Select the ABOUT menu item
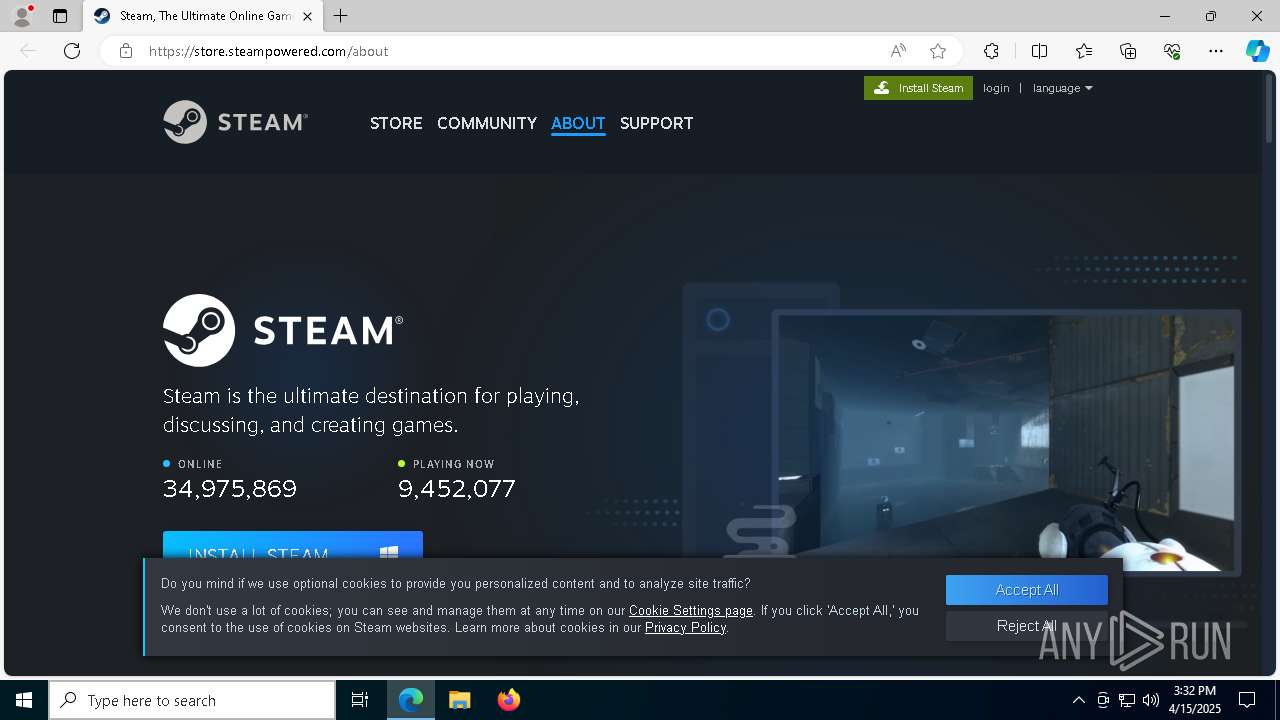This screenshot has height=720, width=1280. pos(578,123)
